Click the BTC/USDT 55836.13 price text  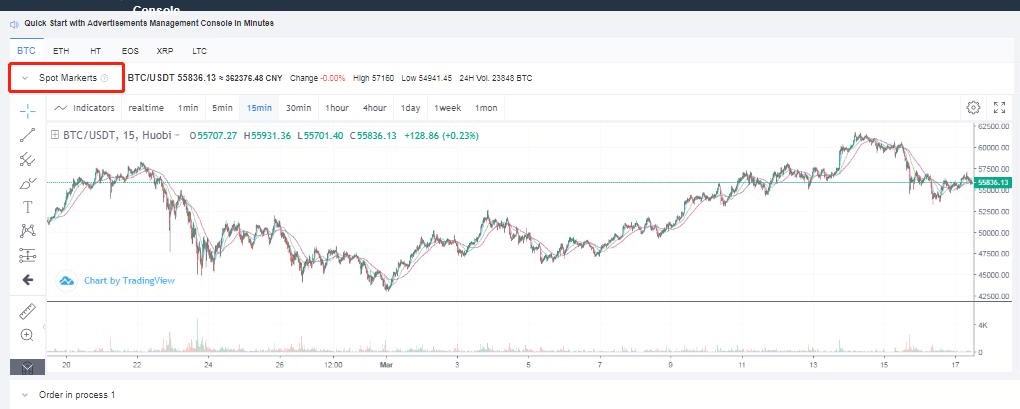172,78
